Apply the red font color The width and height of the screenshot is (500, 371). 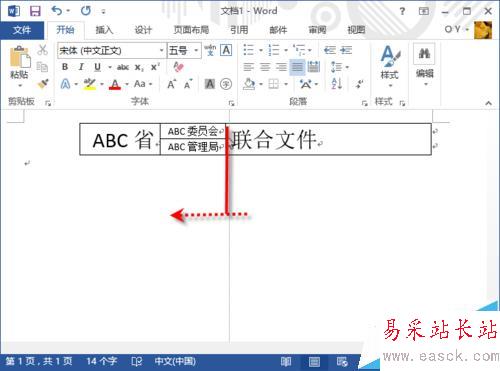pyautogui.click(x=115, y=84)
